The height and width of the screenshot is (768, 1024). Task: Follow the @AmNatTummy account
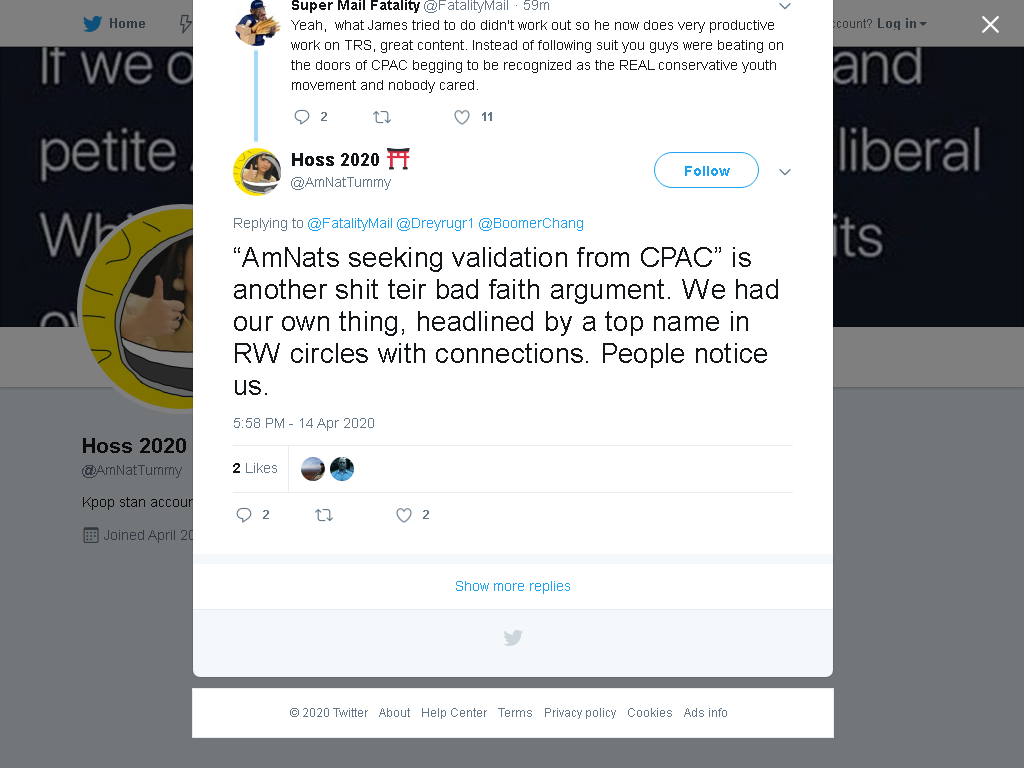click(x=706, y=170)
